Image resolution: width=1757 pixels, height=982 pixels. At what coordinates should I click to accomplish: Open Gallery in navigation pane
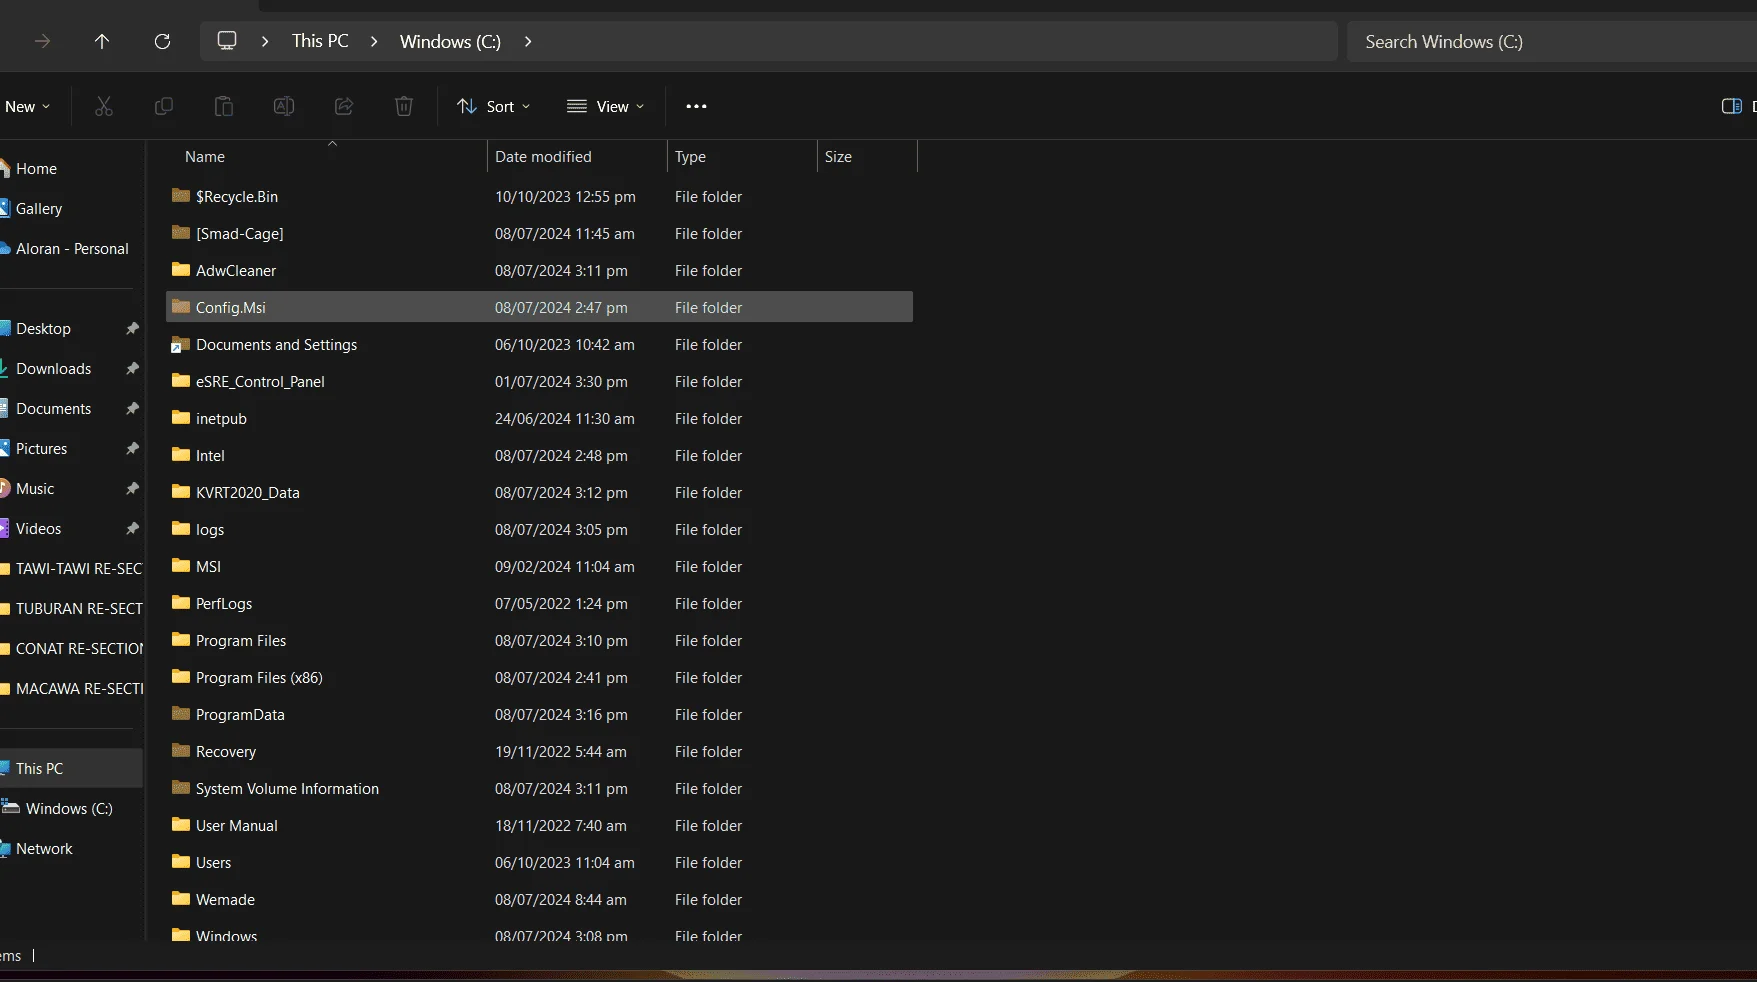[x=39, y=209]
